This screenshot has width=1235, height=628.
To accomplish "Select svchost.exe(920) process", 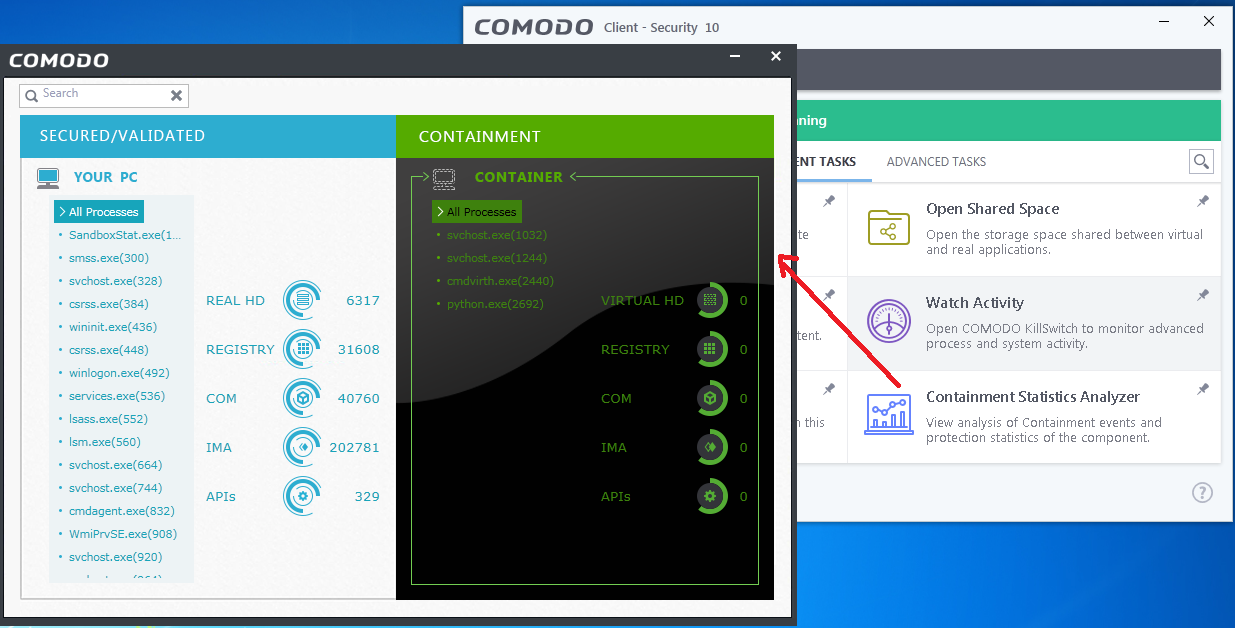I will coord(115,557).
